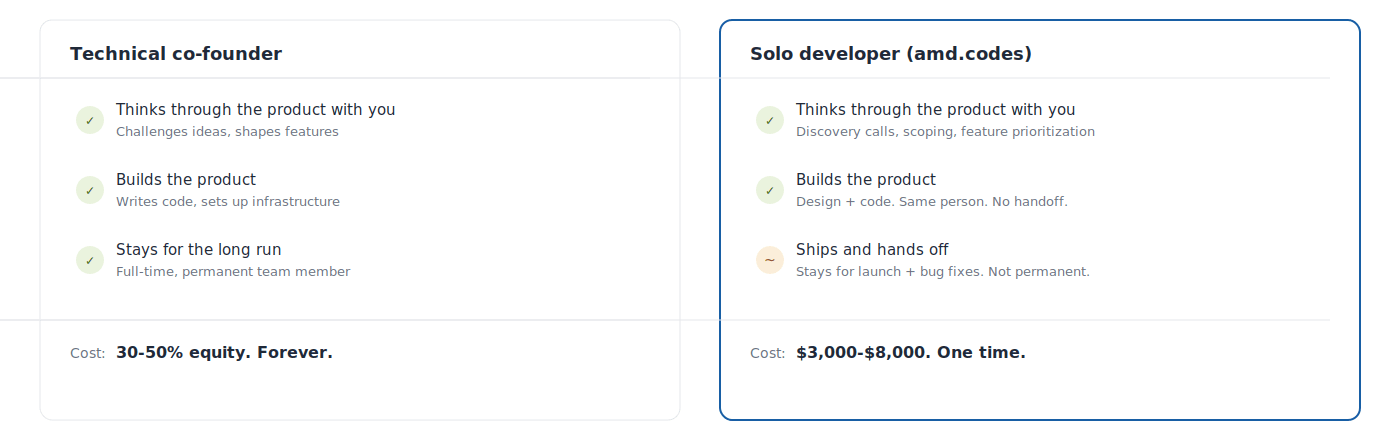Click "Full-time, permanent team member" text
1400x440 pixels.
click(x=233, y=272)
